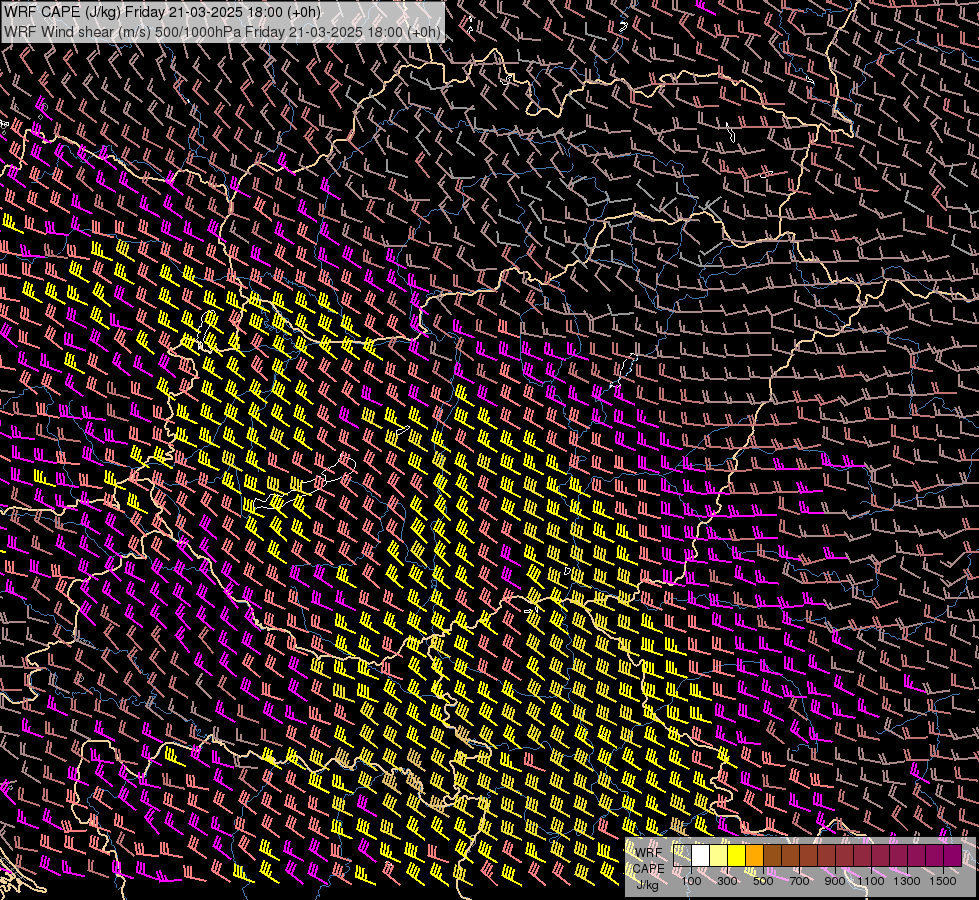979x900 pixels.
Task: Click the legend value "900"
Action: tap(835, 881)
